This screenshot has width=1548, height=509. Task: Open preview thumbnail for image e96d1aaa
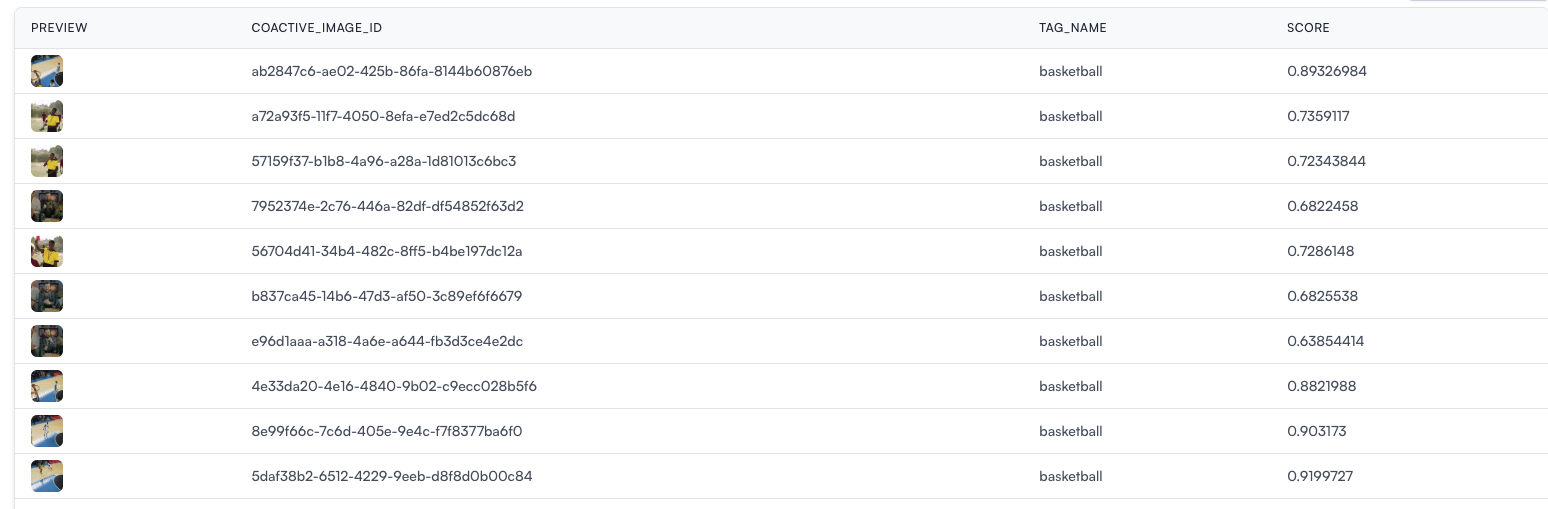(x=47, y=341)
